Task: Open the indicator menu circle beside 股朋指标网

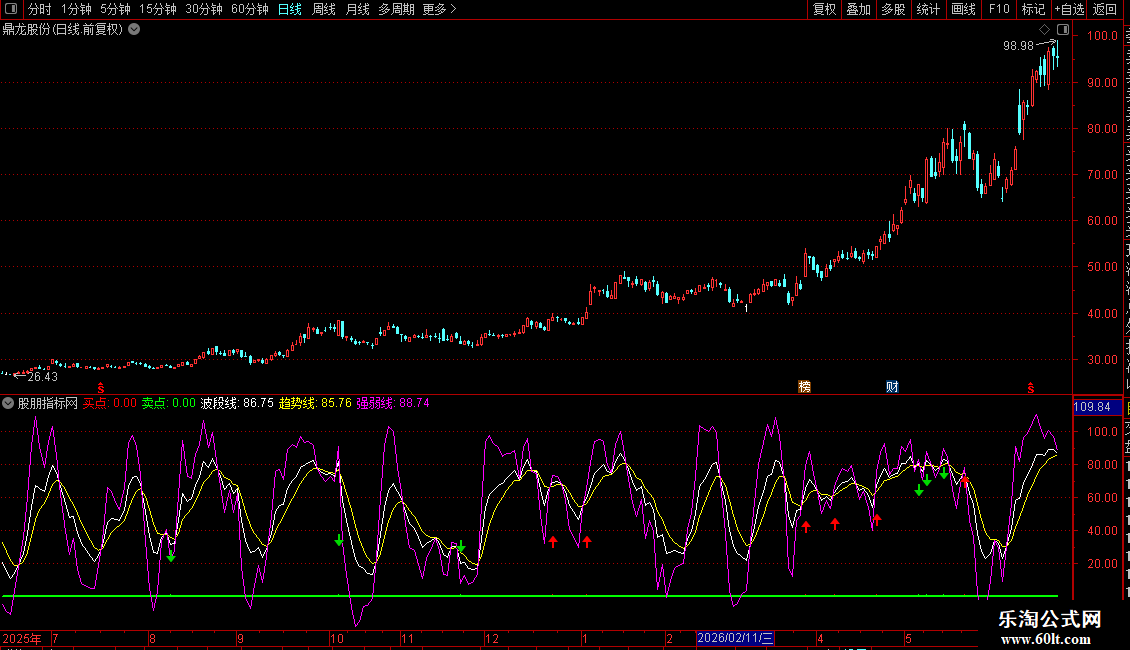Action: pyautogui.click(x=8, y=403)
